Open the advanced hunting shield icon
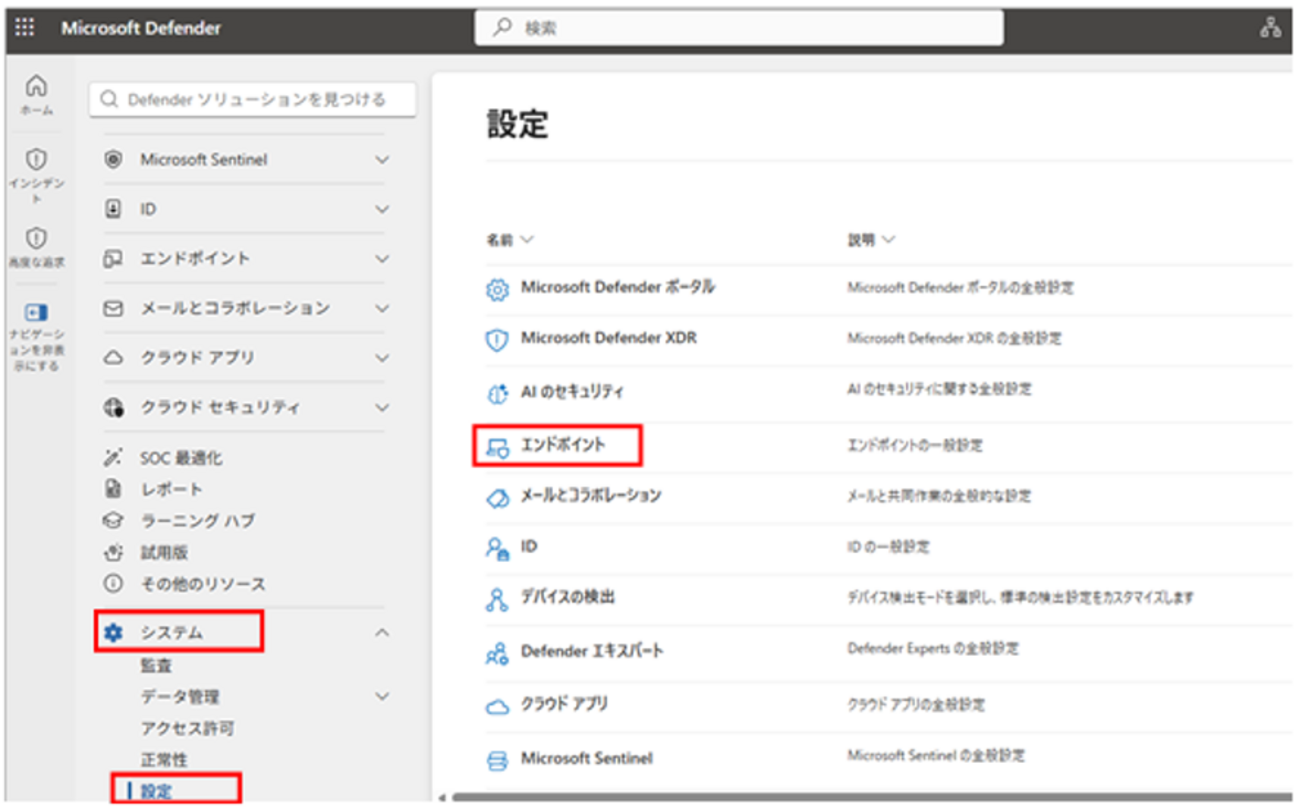The image size is (1299, 808). (36, 238)
